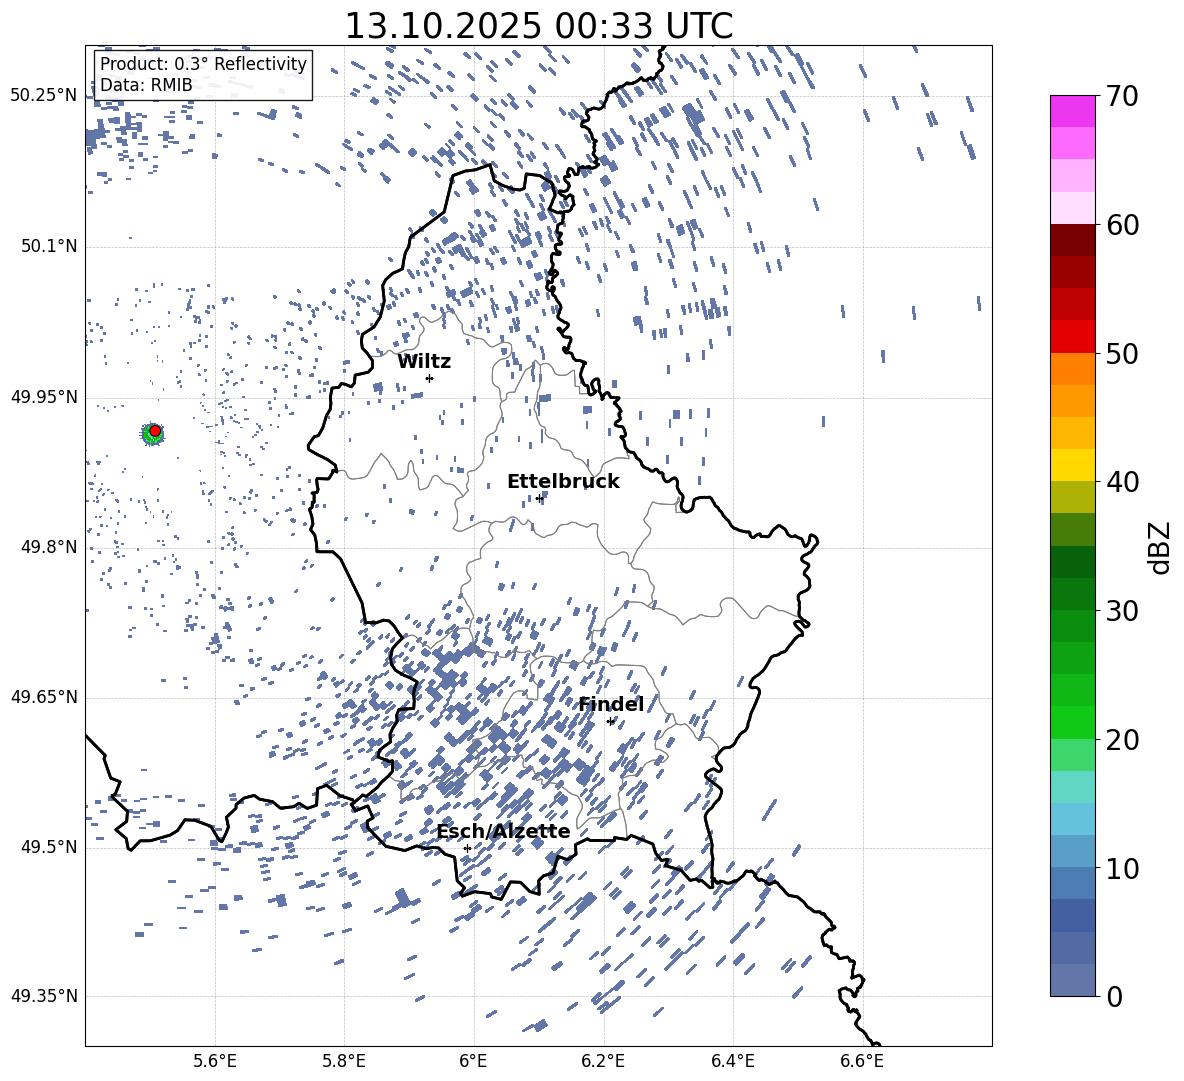Click the colorbar tick label 50

pyautogui.click(x=1121, y=353)
